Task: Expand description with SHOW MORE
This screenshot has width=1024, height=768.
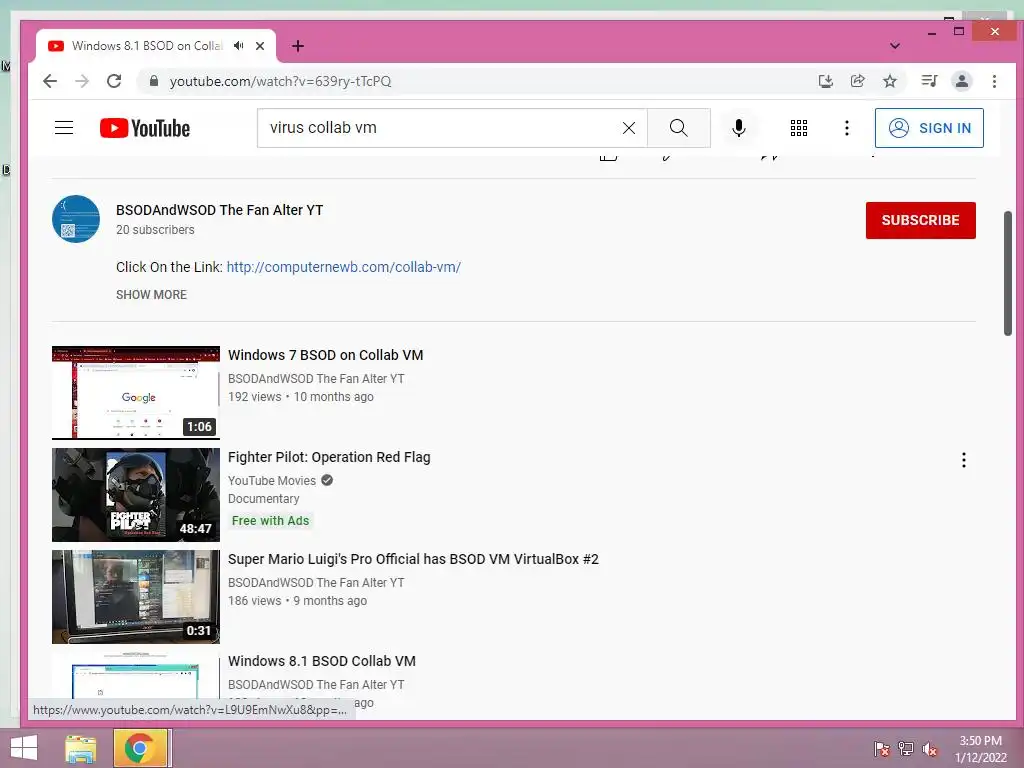Action: (x=152, y=295)
